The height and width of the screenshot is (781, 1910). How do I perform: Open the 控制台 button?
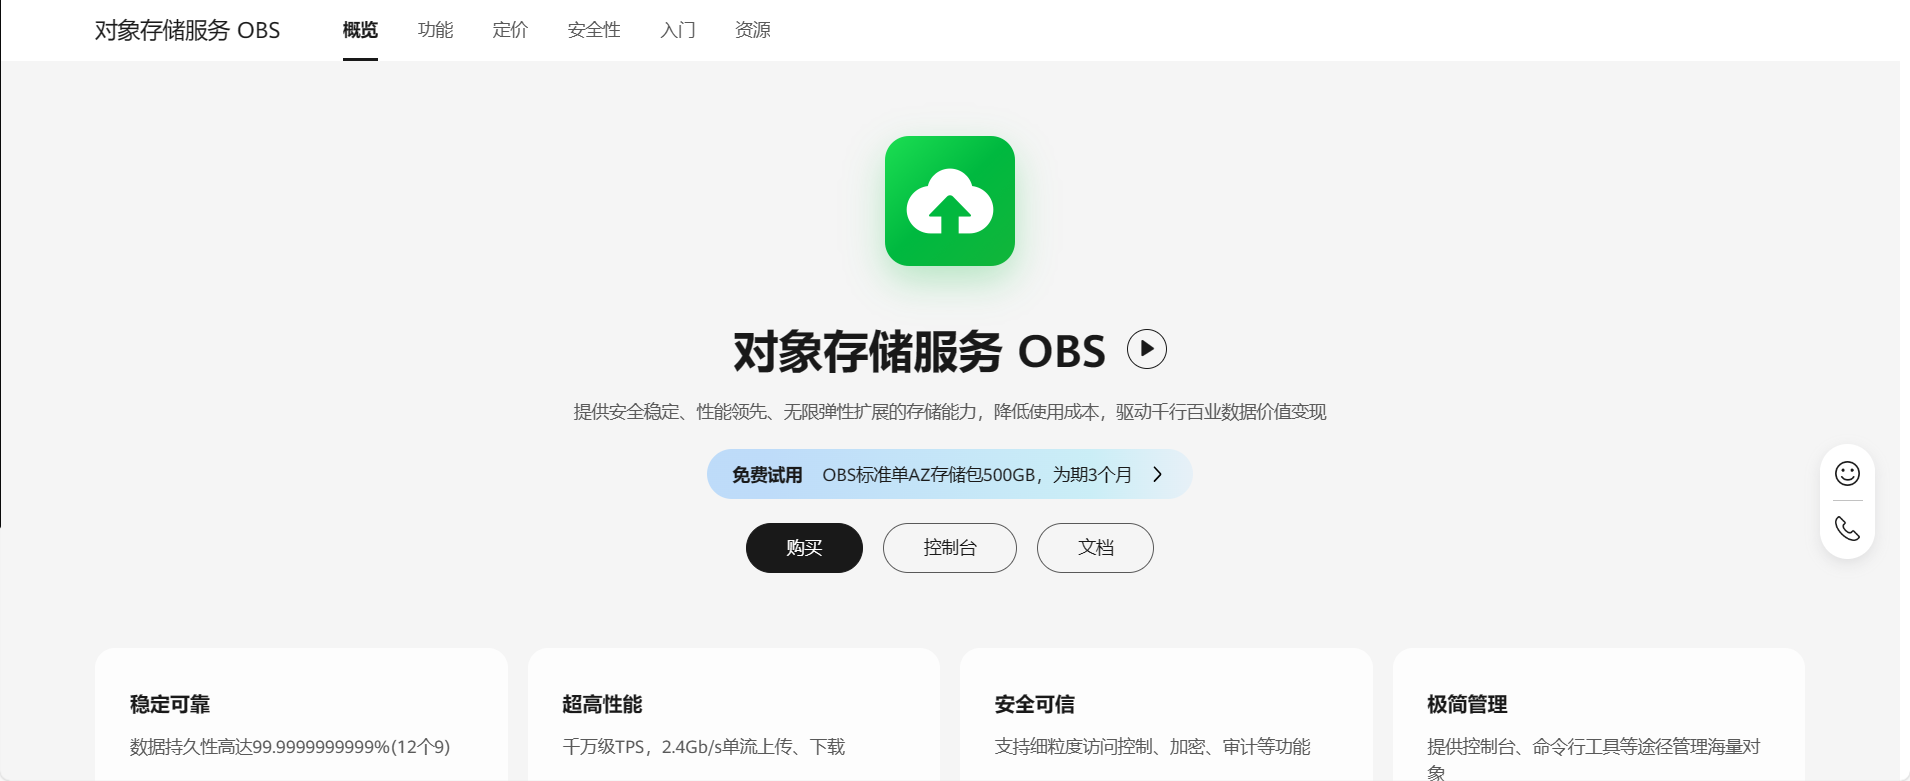[950, 548]
